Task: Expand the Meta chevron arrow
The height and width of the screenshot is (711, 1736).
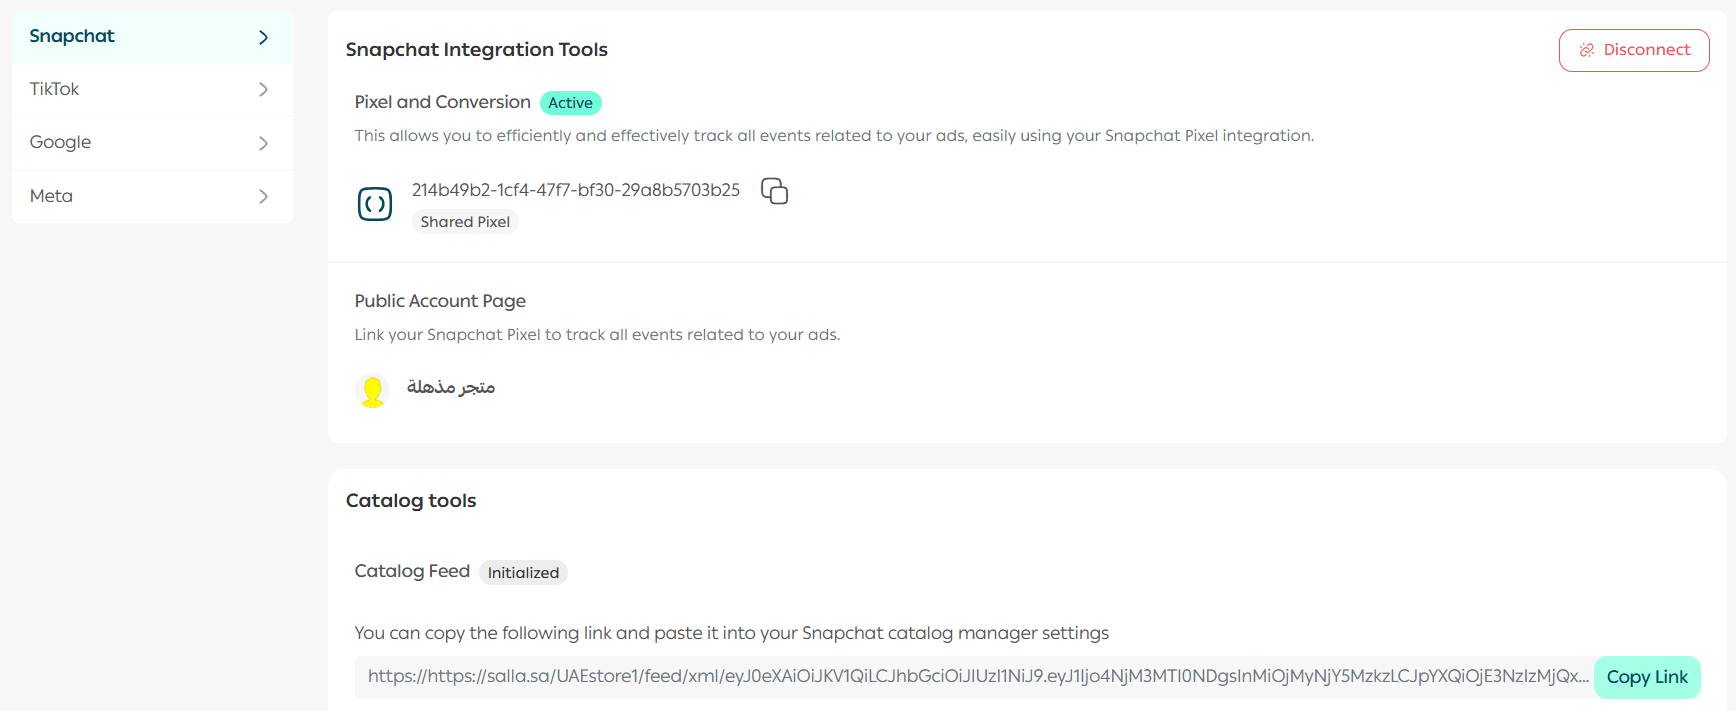Action: point(263,197)
